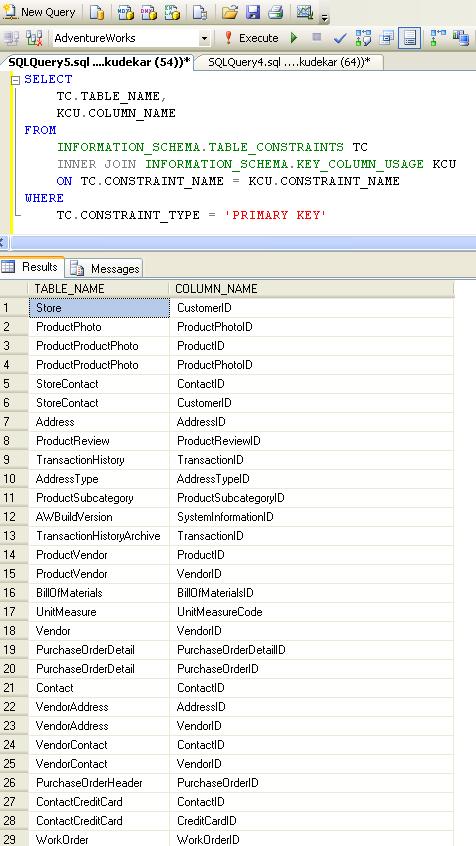The height and width of the screenshot is (846, 476).
Task: Parse the query with the checkmark icon
Action: coord(340,38)
